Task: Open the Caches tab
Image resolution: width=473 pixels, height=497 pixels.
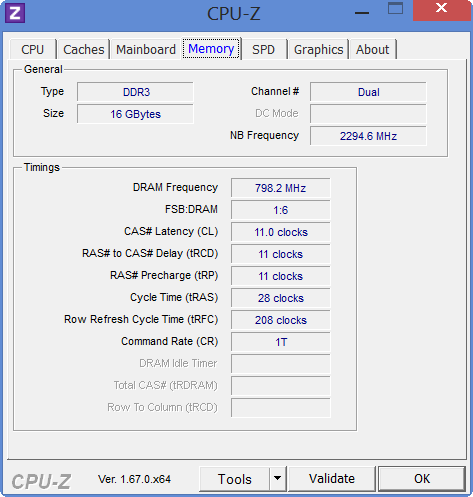Action: [x=84, y=50]
